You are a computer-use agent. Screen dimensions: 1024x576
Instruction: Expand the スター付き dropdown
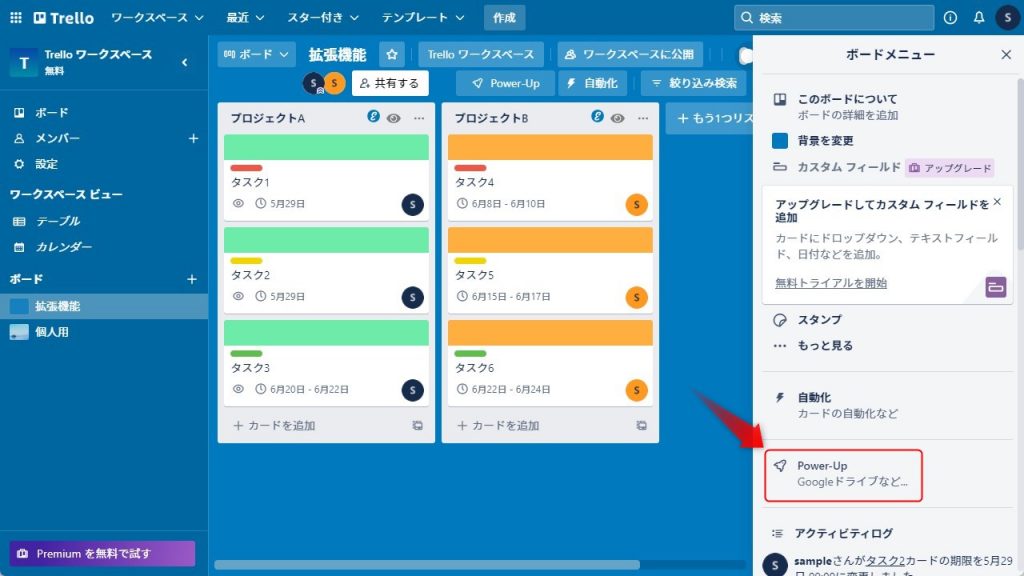tap(323, 18)
